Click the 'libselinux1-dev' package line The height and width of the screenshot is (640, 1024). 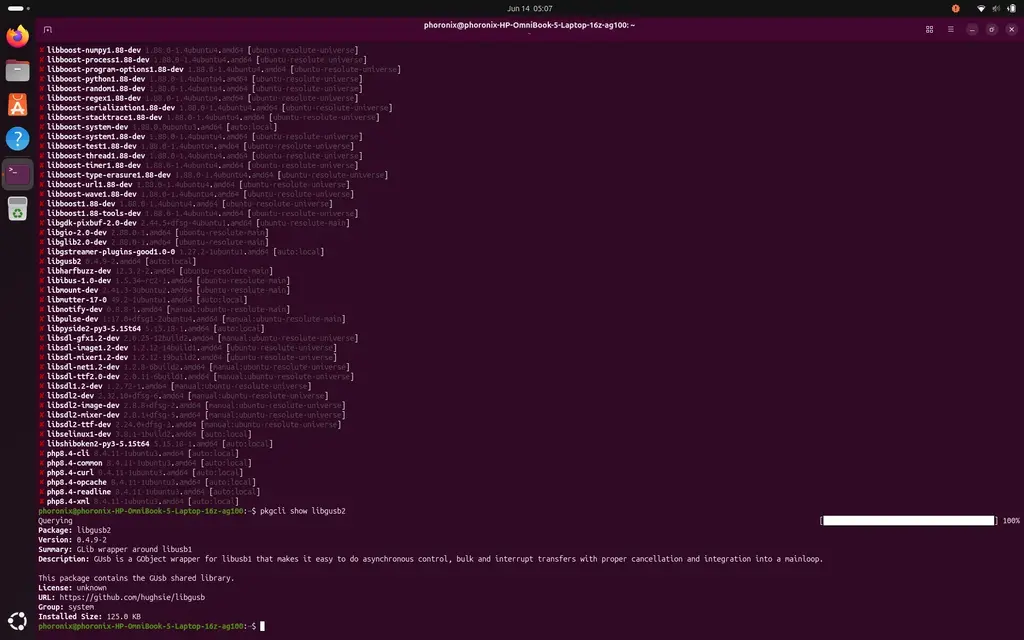click(x=145, y=434)
